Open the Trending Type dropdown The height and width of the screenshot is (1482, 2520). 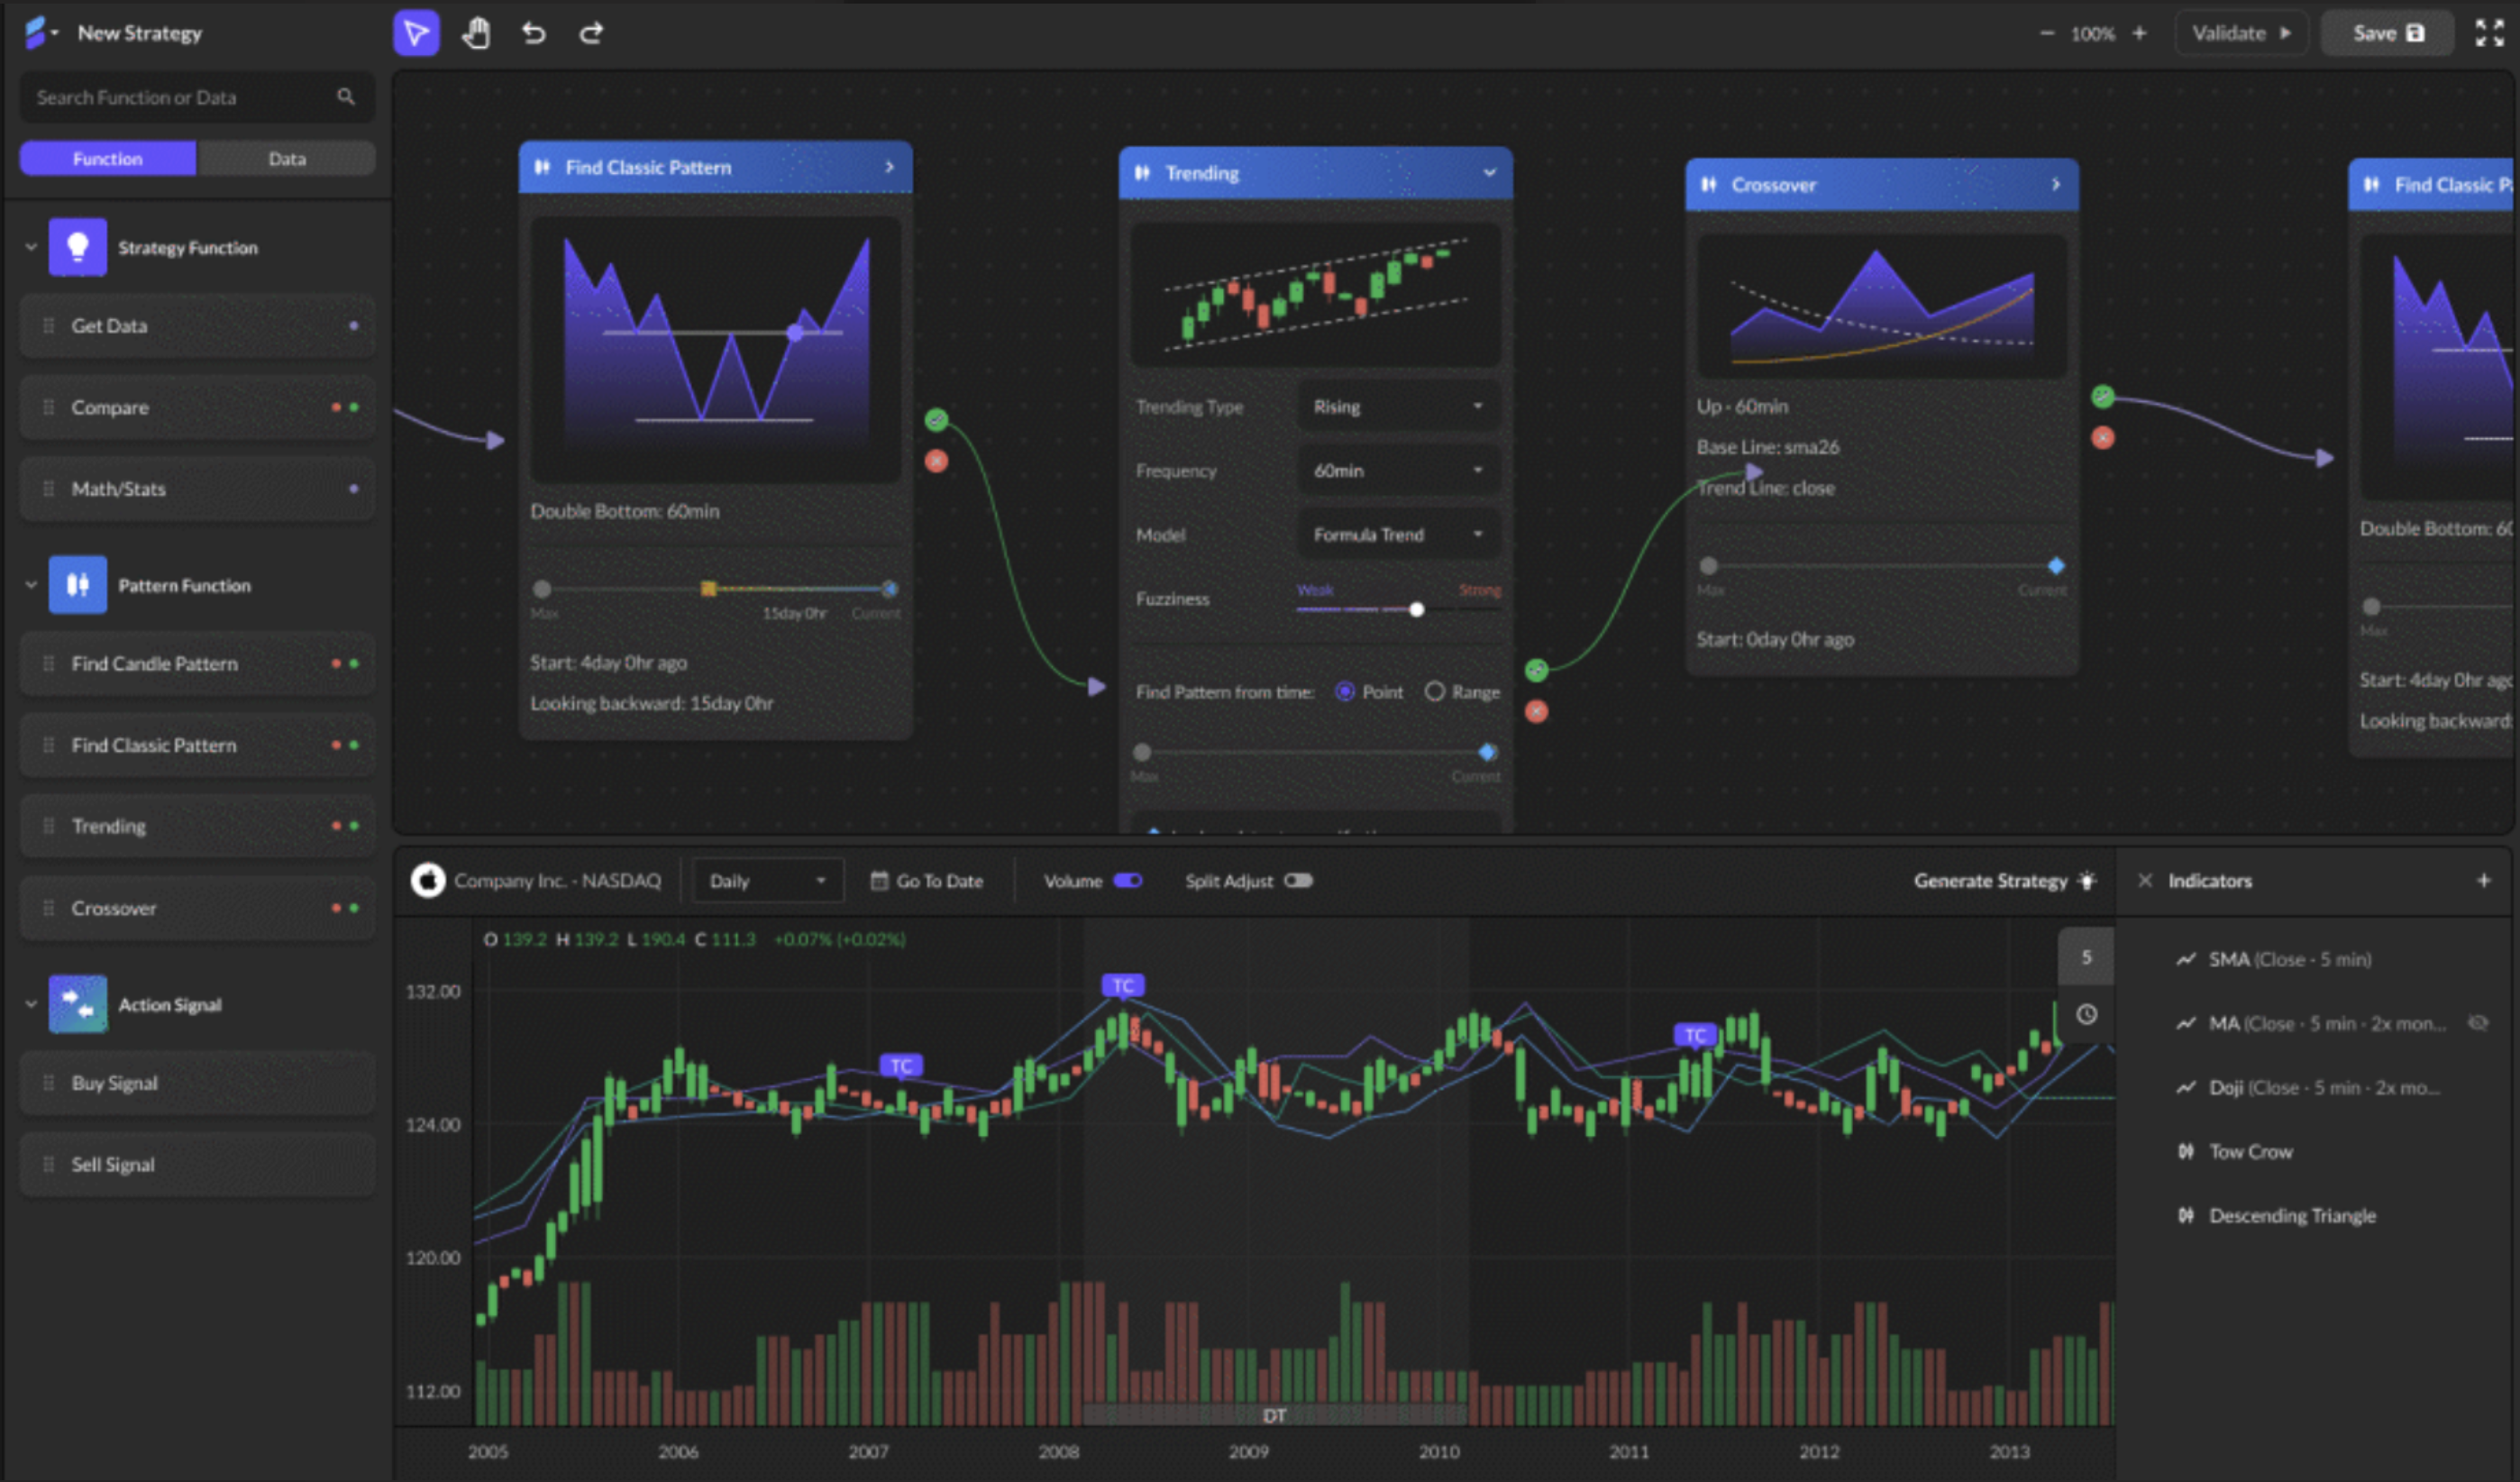1398,406
